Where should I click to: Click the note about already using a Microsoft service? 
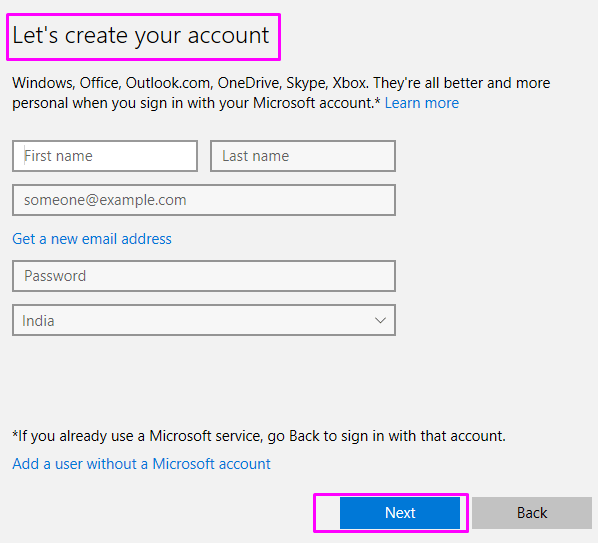click(x=259, y=436)
